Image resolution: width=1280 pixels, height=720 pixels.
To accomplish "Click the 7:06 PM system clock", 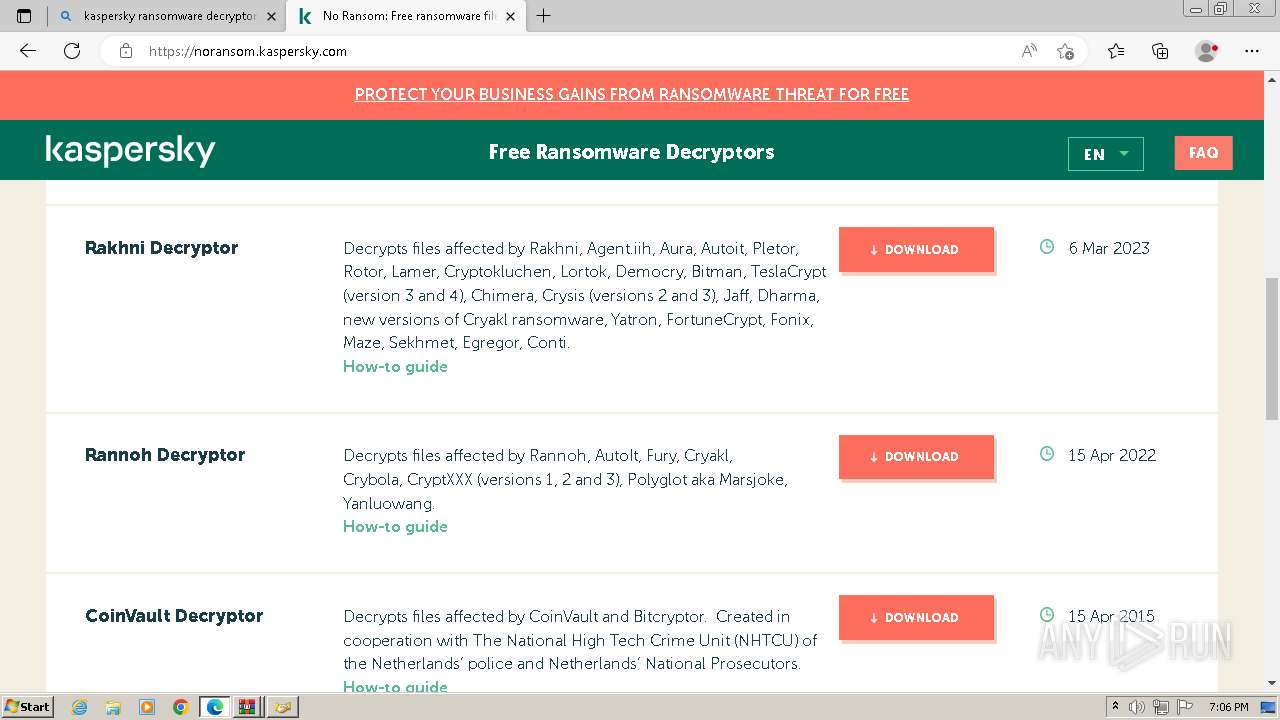I will 1229,707.
